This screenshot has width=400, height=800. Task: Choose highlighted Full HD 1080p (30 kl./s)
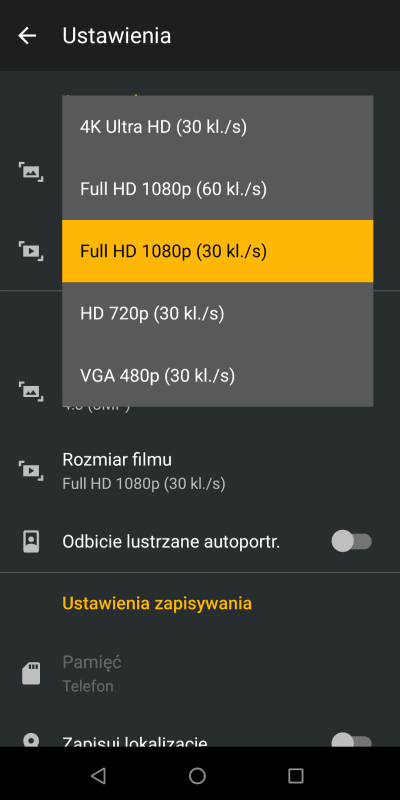(x=217, y=251)
